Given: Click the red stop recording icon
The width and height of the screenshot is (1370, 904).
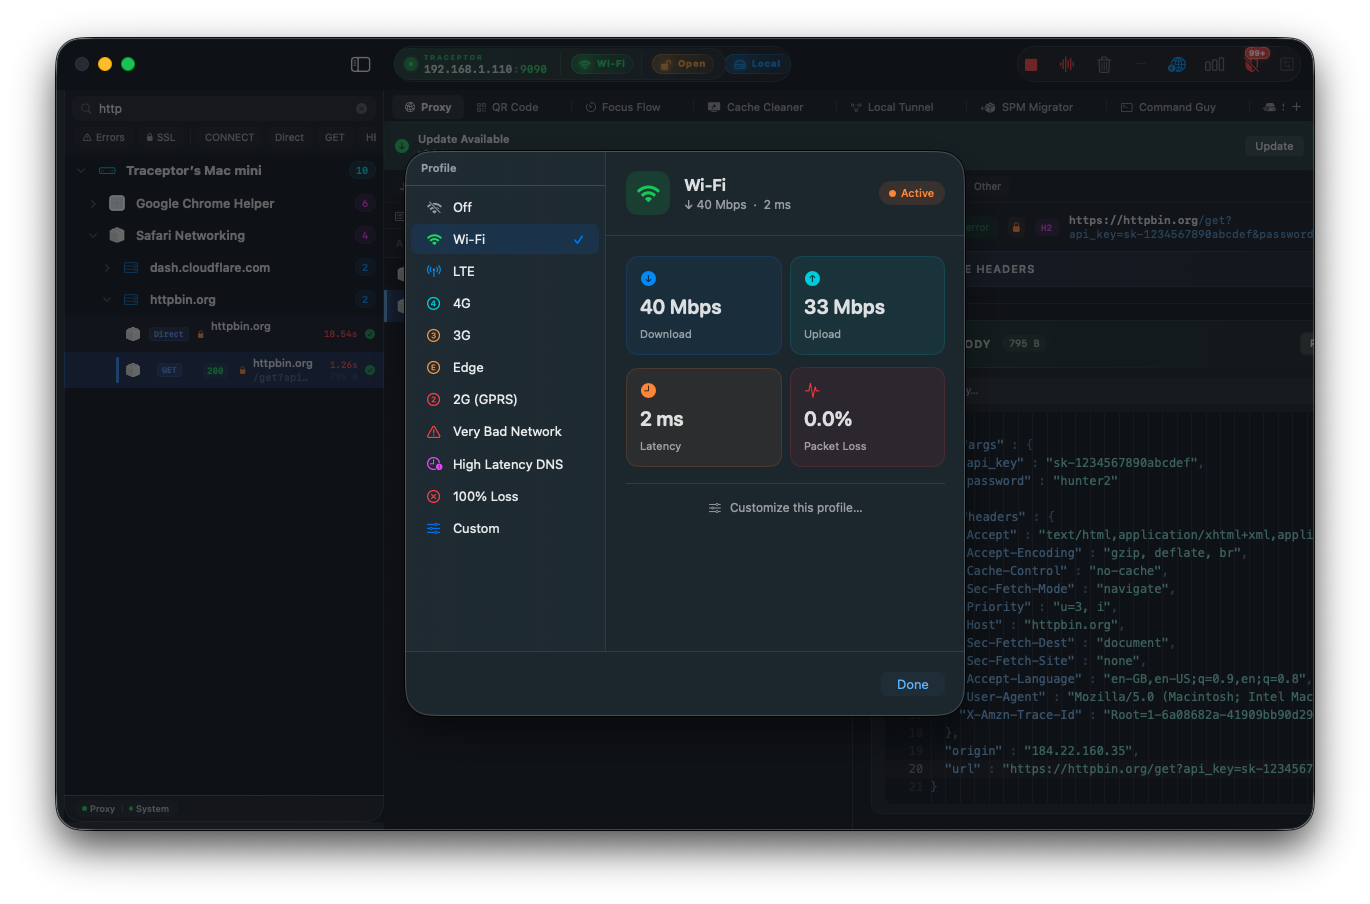Looking at the screenshot, I should click(x=1031, y=65).
